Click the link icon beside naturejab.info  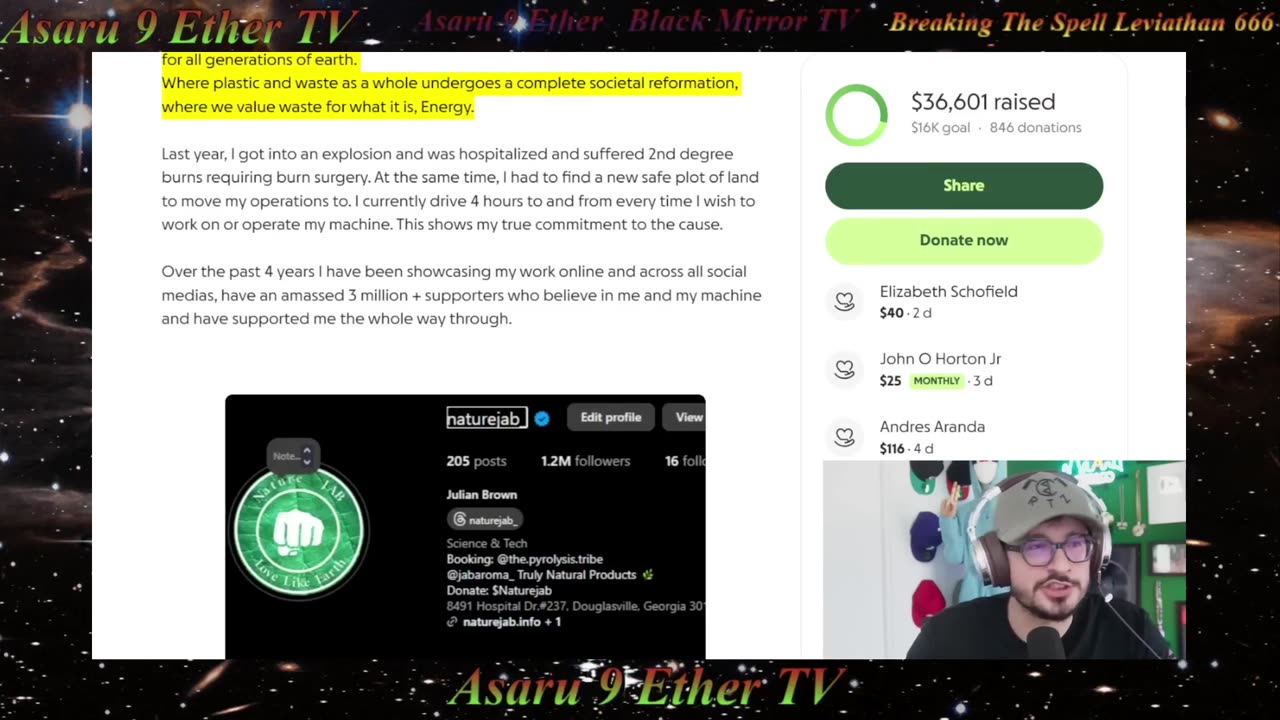(452, 622)
